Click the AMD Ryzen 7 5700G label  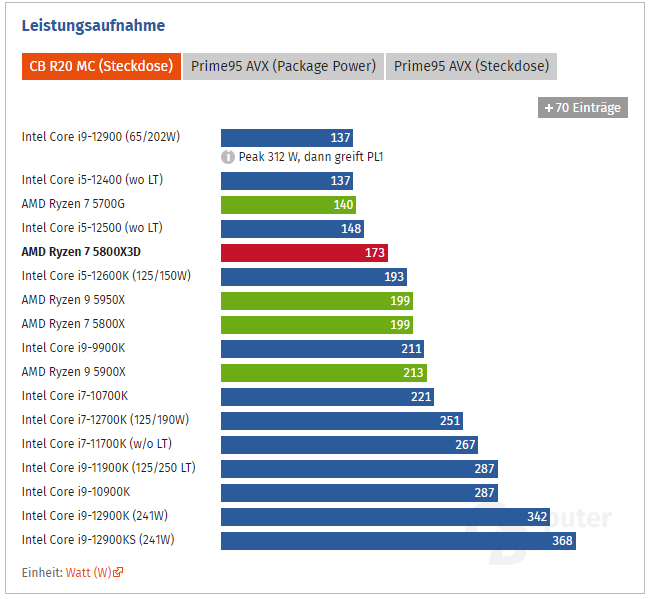[x=73, y=204]
